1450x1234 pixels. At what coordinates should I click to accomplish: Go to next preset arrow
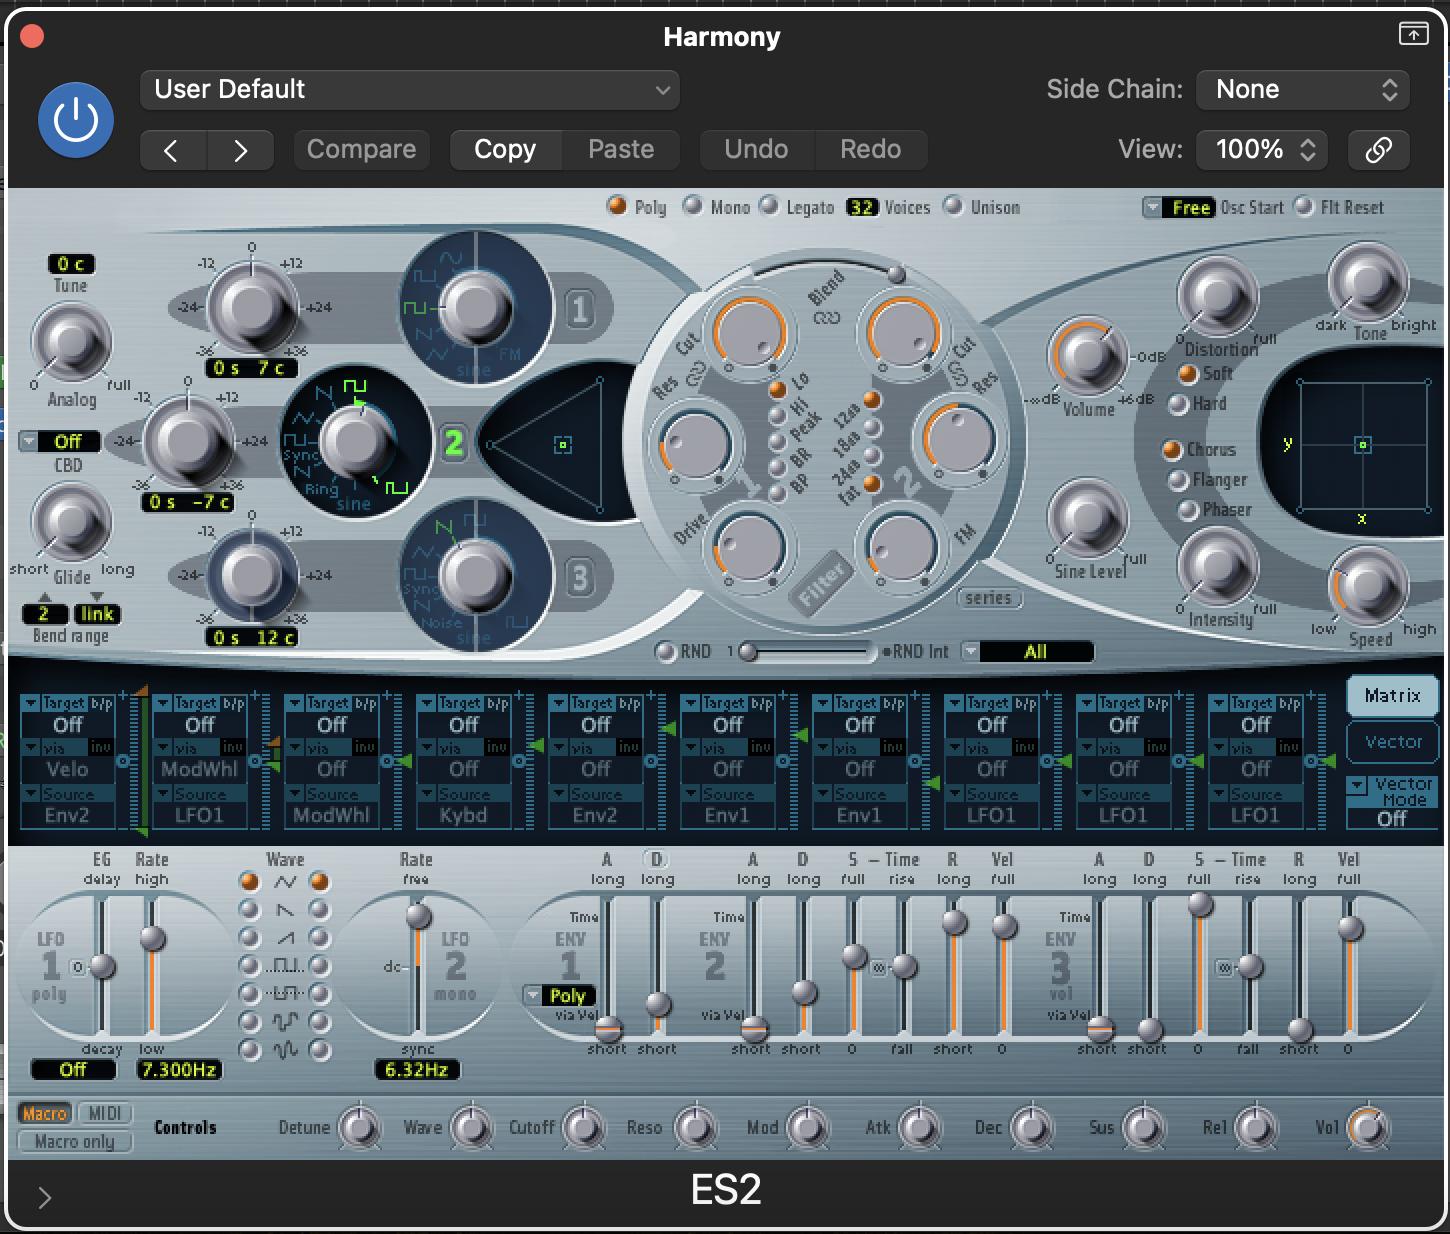click(240, 150)
